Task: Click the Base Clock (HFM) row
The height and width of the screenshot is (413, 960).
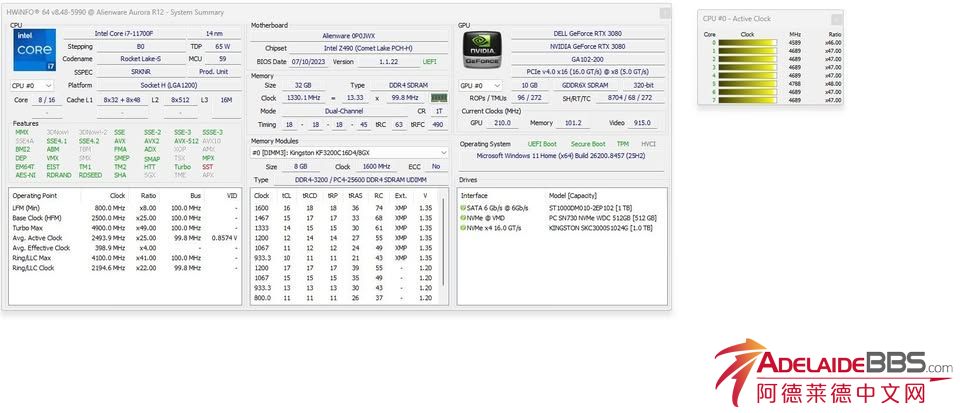Action: tap(125, 218)
